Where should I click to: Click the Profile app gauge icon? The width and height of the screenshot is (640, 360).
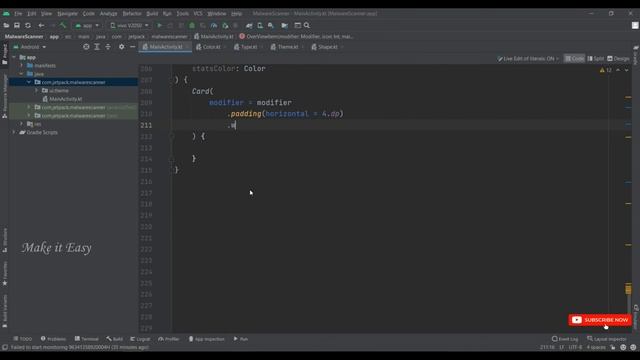(214, 25)
